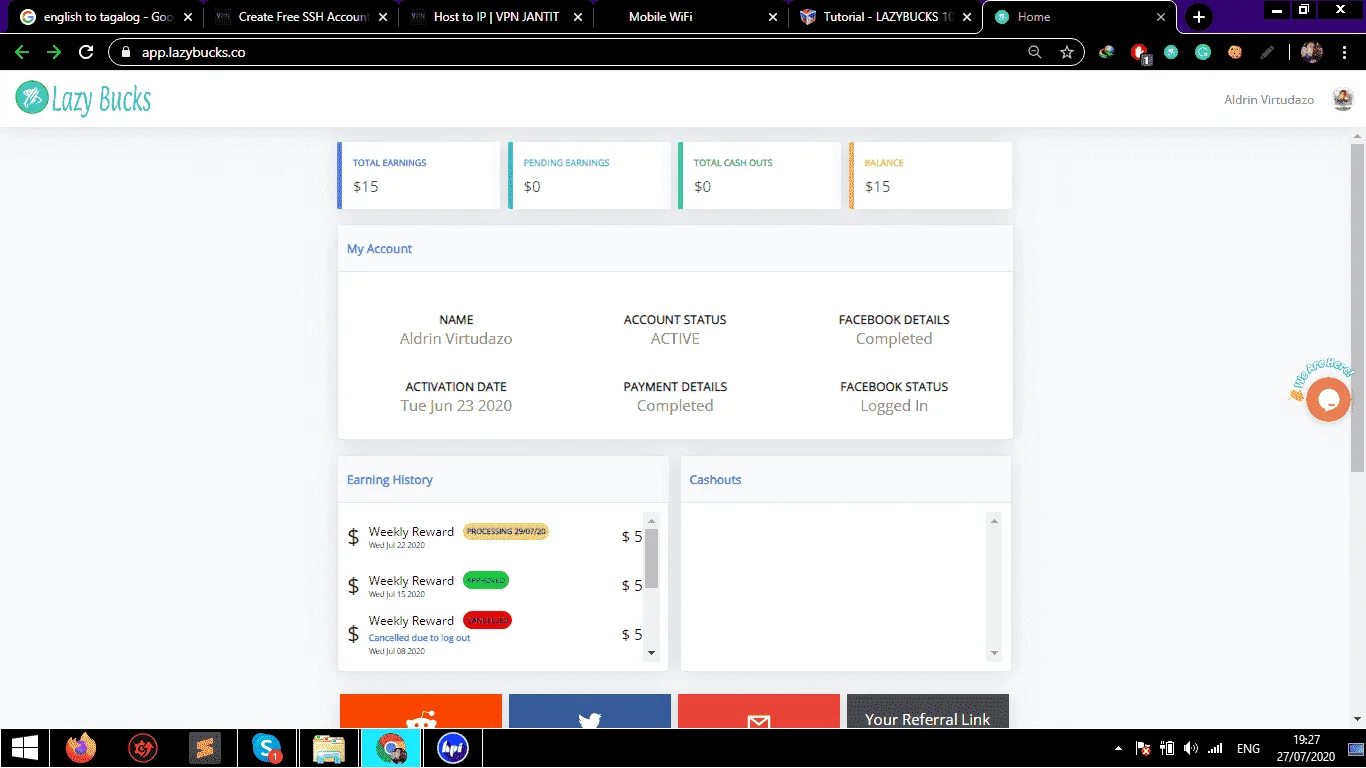Close the english to tagalog tab

(x=187, y=17)
